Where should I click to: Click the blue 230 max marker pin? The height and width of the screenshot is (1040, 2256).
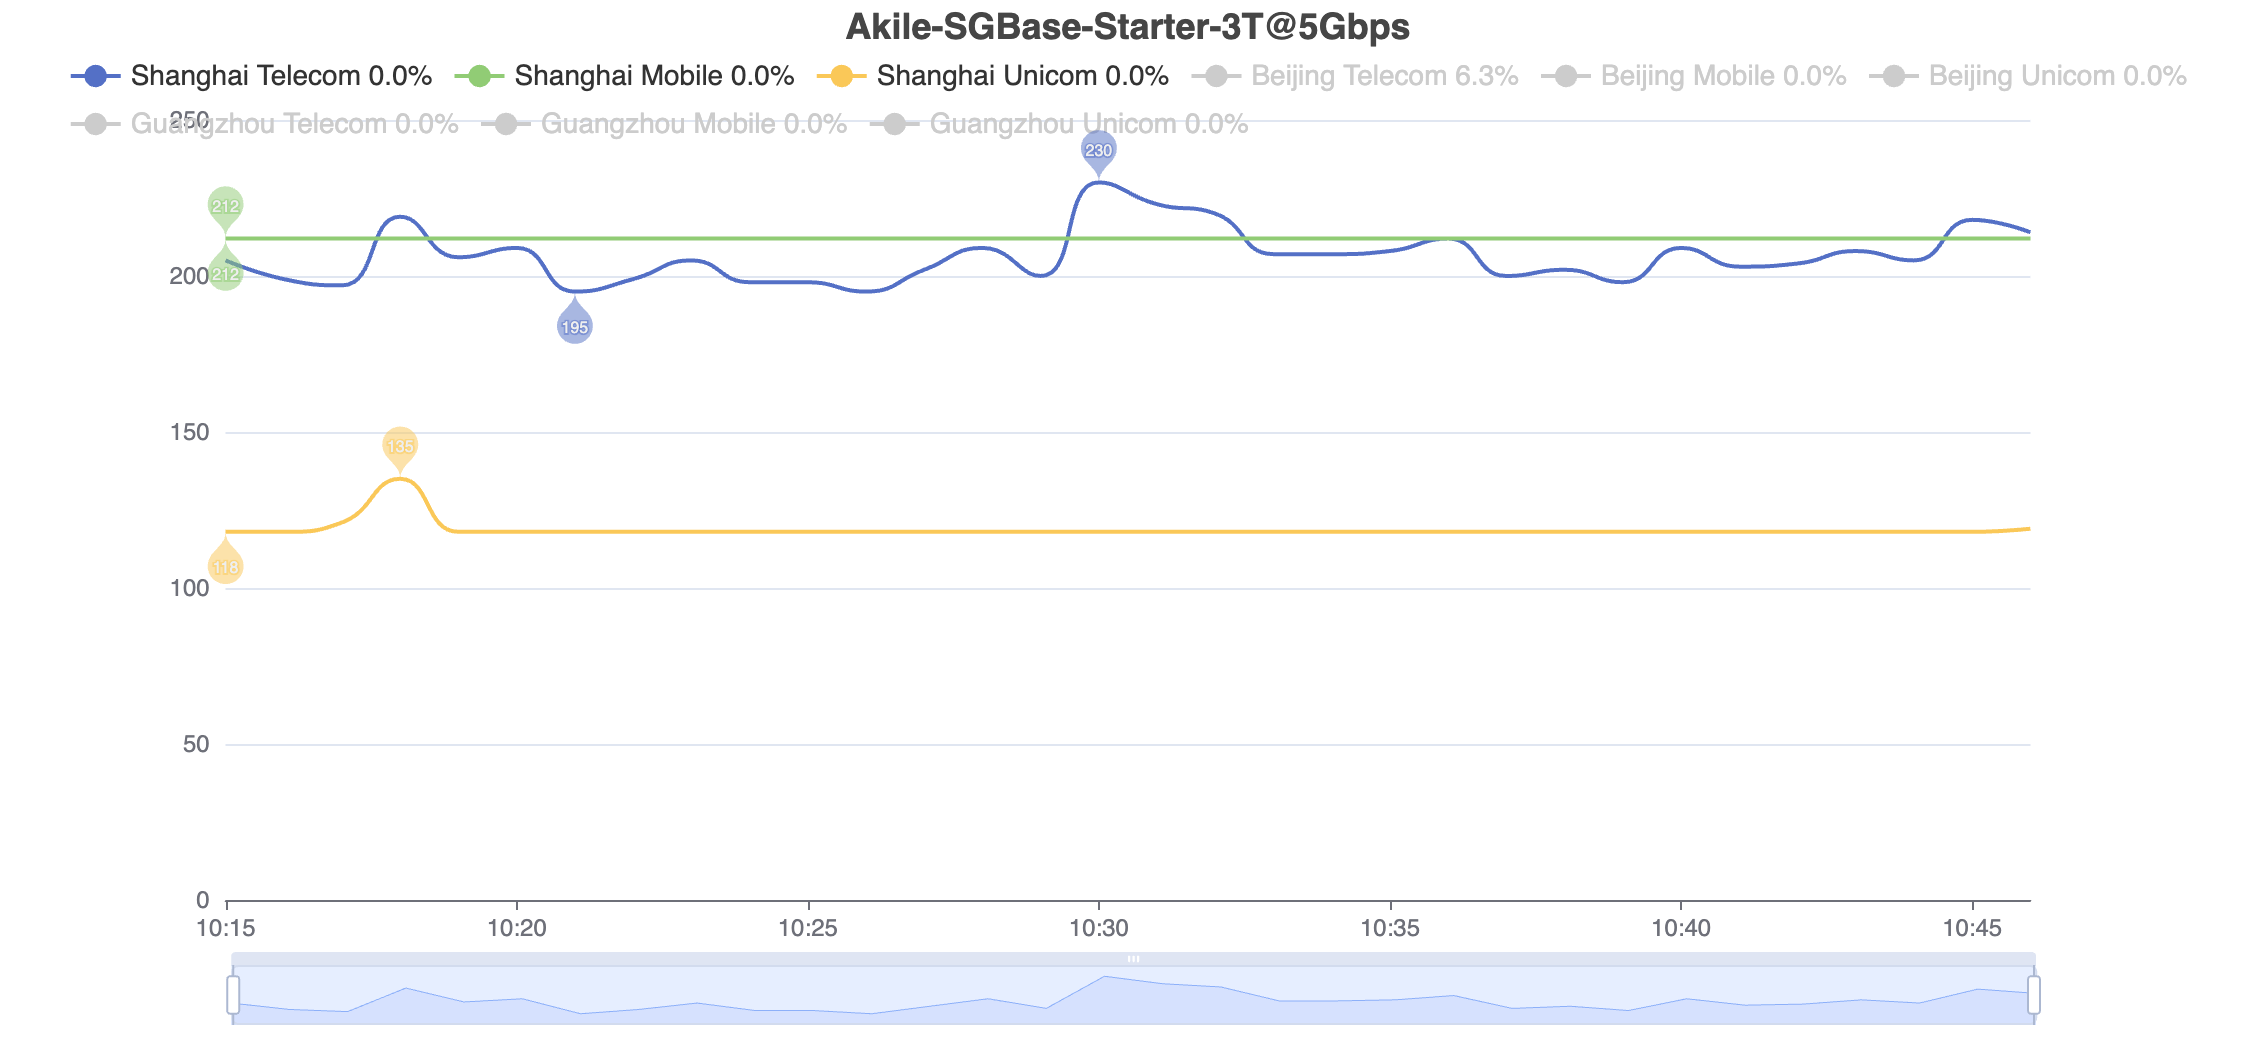coord(1099,152)
